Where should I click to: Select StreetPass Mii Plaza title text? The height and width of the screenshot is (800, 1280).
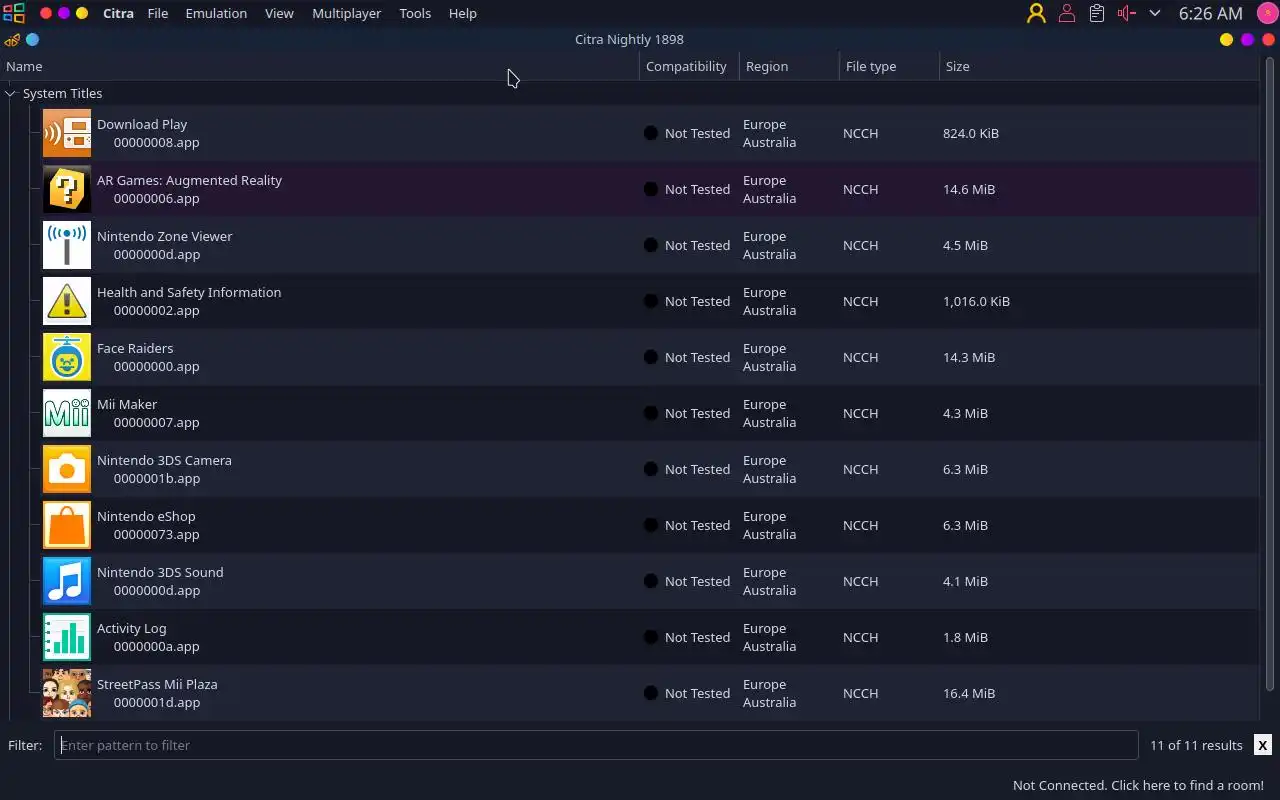[157, 684]
